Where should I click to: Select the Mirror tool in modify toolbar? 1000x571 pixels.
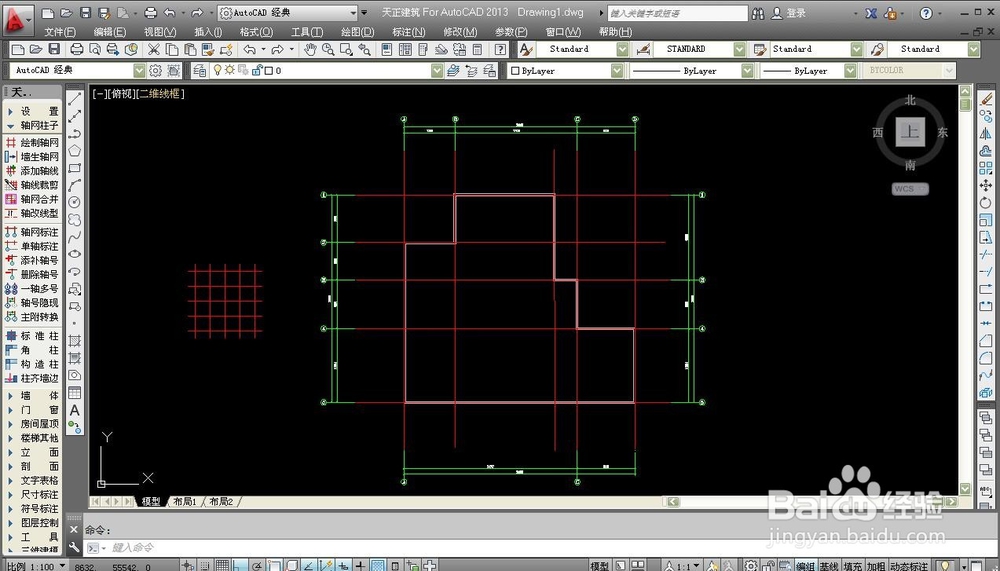986,133
